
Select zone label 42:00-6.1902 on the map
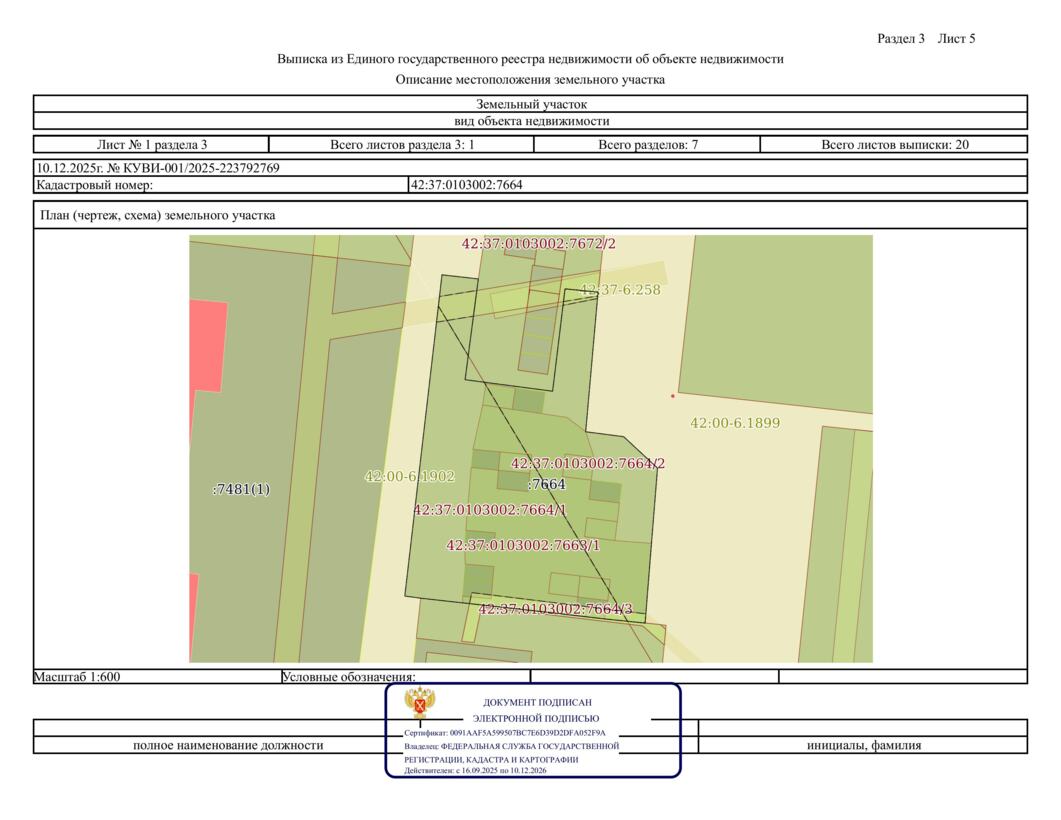[410, 477]
